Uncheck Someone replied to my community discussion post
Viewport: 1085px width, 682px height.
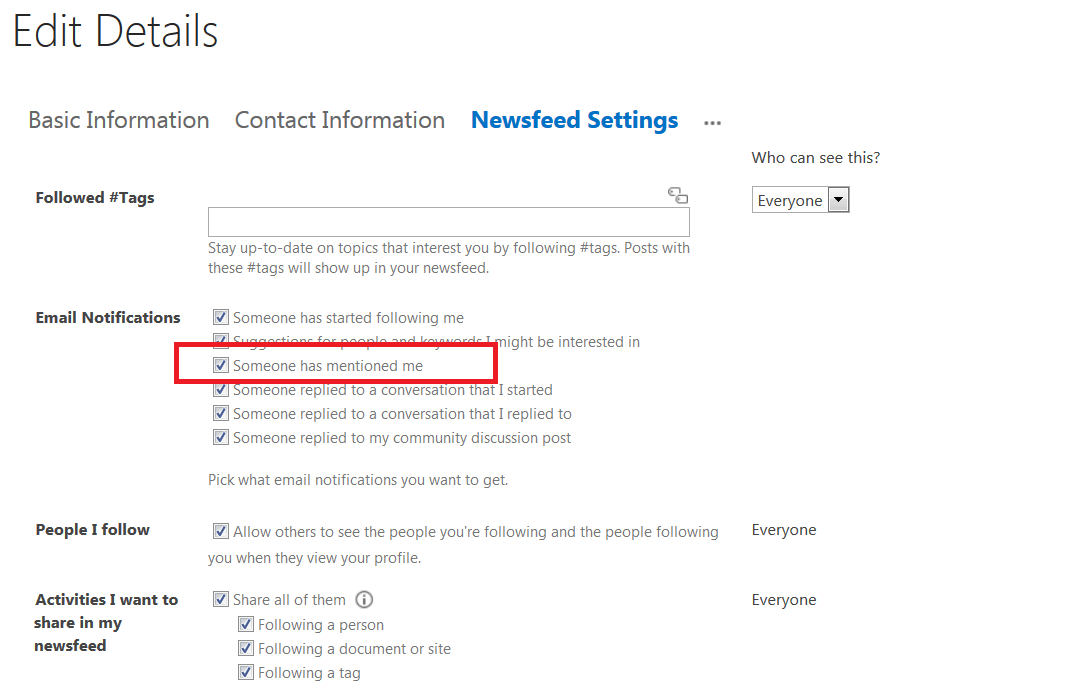pyautogui.click(x=220, y=437)
